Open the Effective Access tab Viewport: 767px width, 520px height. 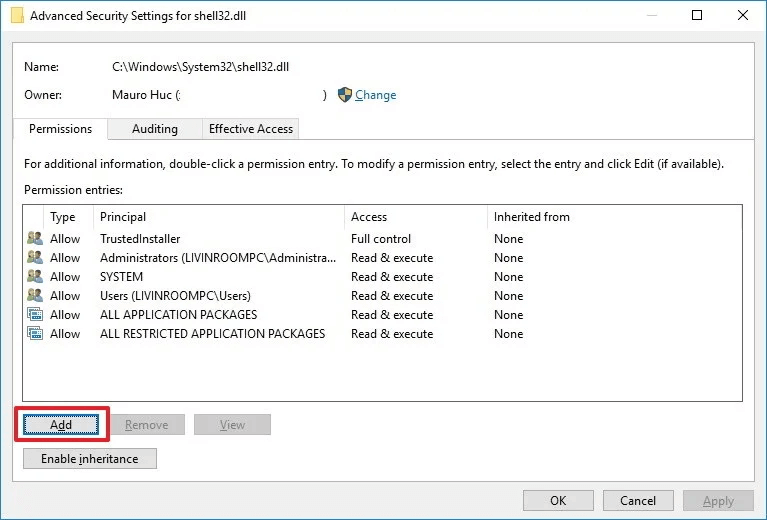tap(250, 129)
